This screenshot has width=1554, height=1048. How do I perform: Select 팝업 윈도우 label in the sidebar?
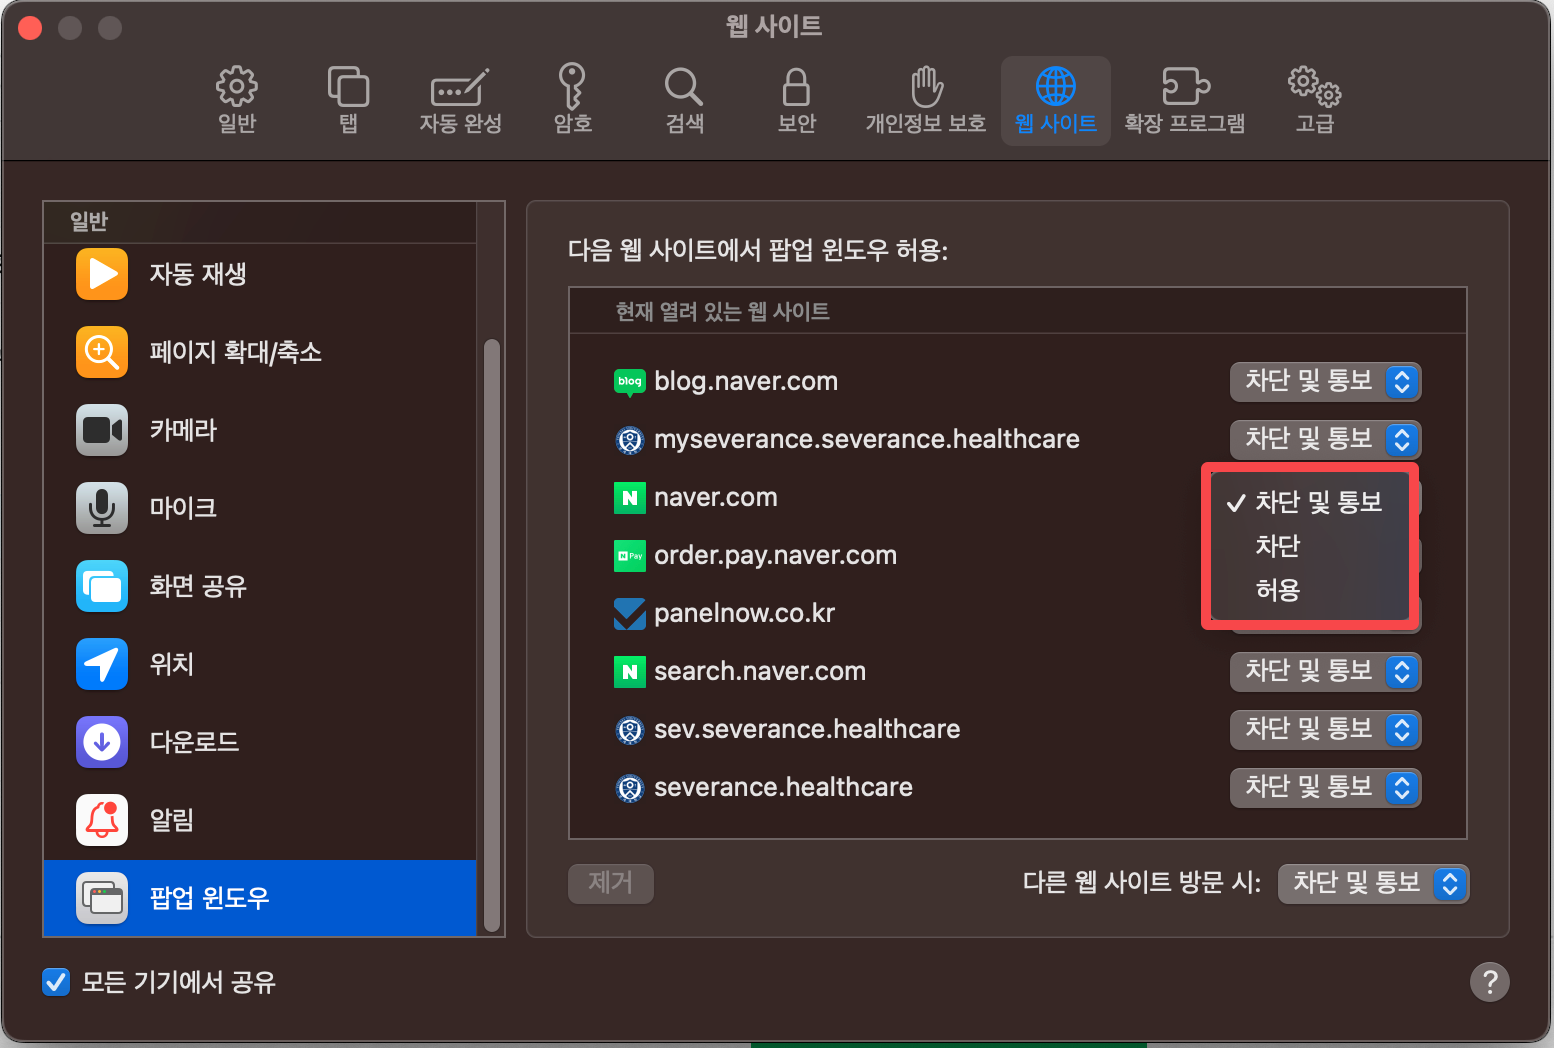pyautogui.click(x=210, y=898)
